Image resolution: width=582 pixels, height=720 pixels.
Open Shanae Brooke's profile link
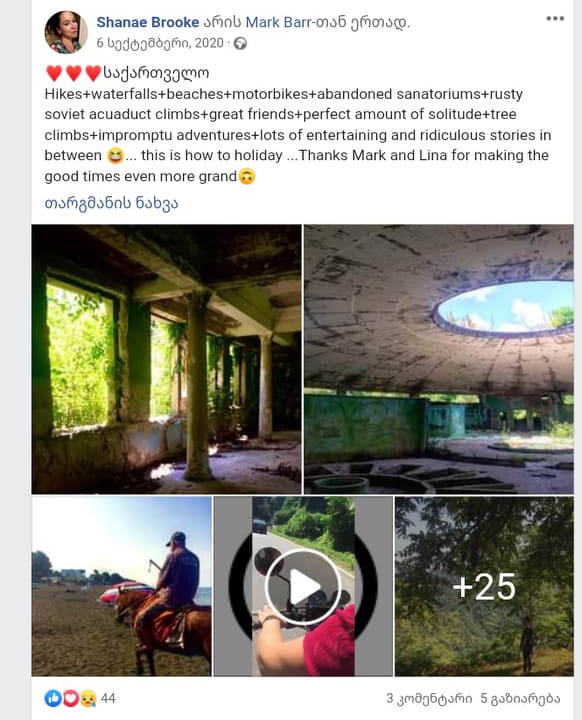[147, 22]
